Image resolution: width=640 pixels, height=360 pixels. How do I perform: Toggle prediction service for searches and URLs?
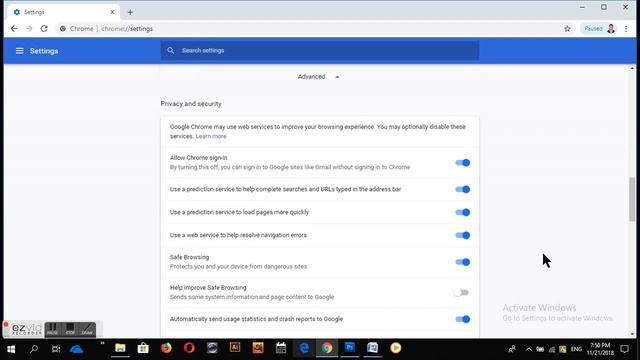click(462, 189)
